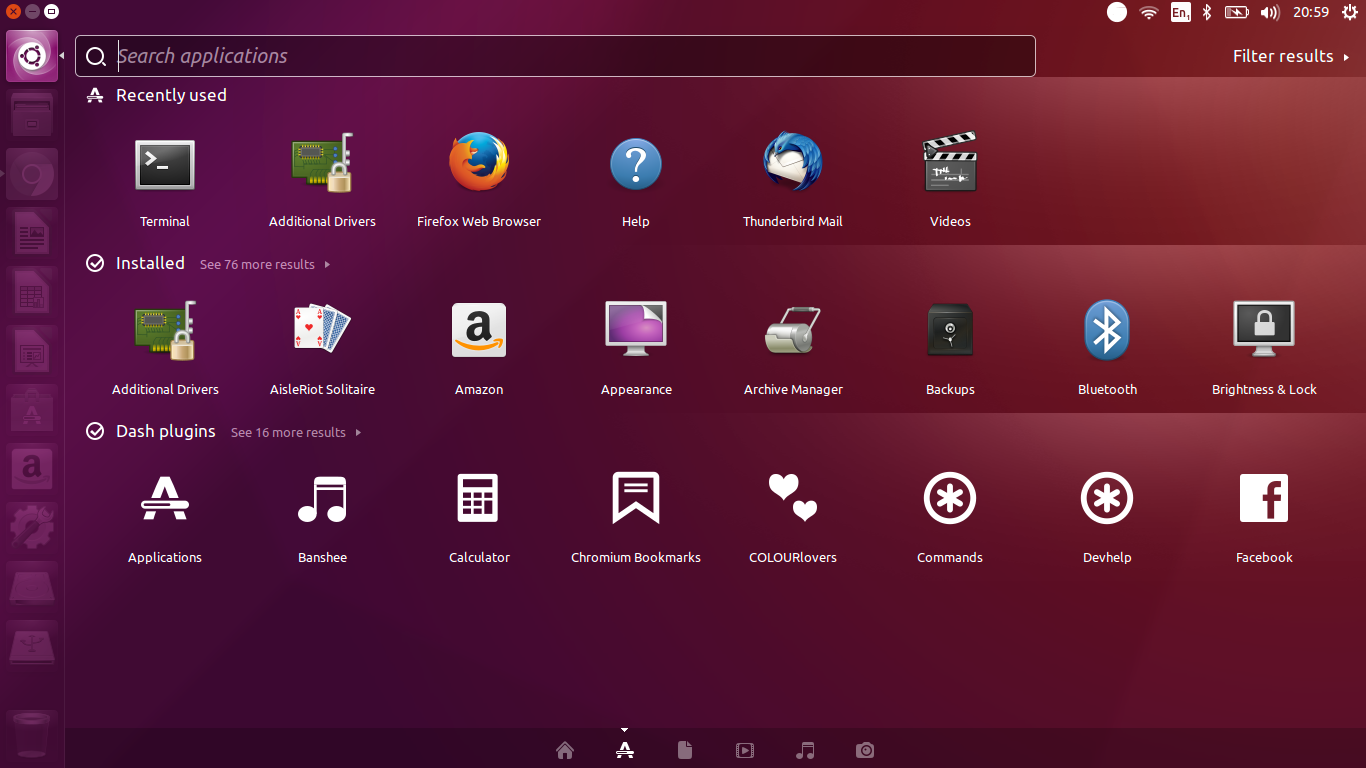Image resolution: width=1366 pixels, height=768 pixels.
Task: Switch to the Files lens
Action: tap(685, 750)
